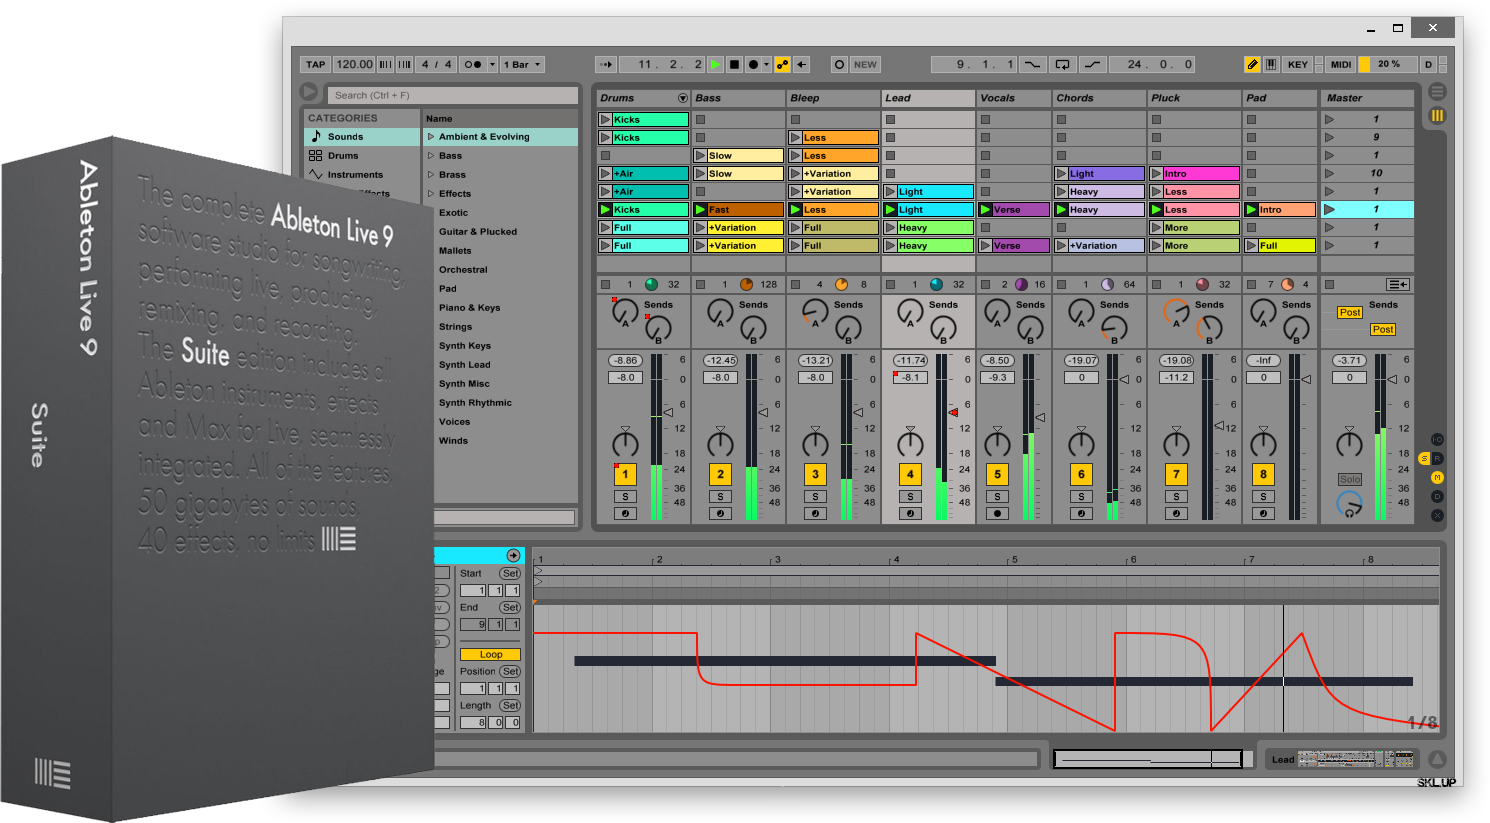Toggle the clip Loop switch

(490, 655)
